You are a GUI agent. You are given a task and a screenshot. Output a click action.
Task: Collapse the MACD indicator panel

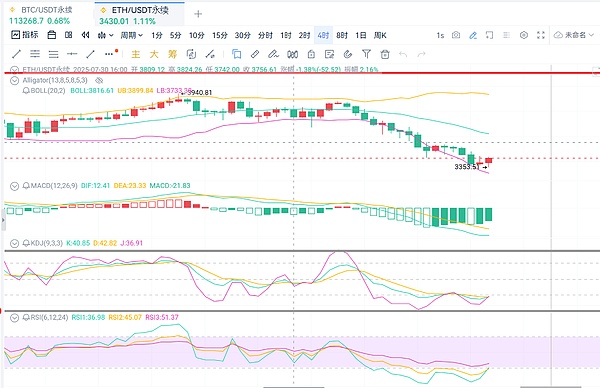coord(14,186)
